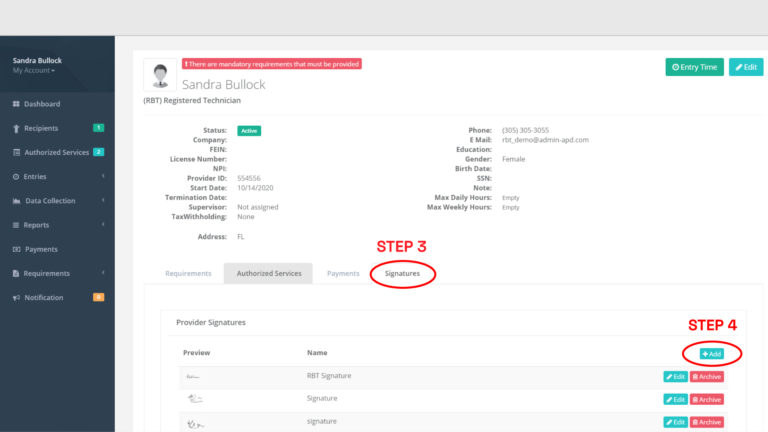Click the Dashboard grid icon in sidebar
The height and width of the screenshot is (432, 768).
[16, 104]
